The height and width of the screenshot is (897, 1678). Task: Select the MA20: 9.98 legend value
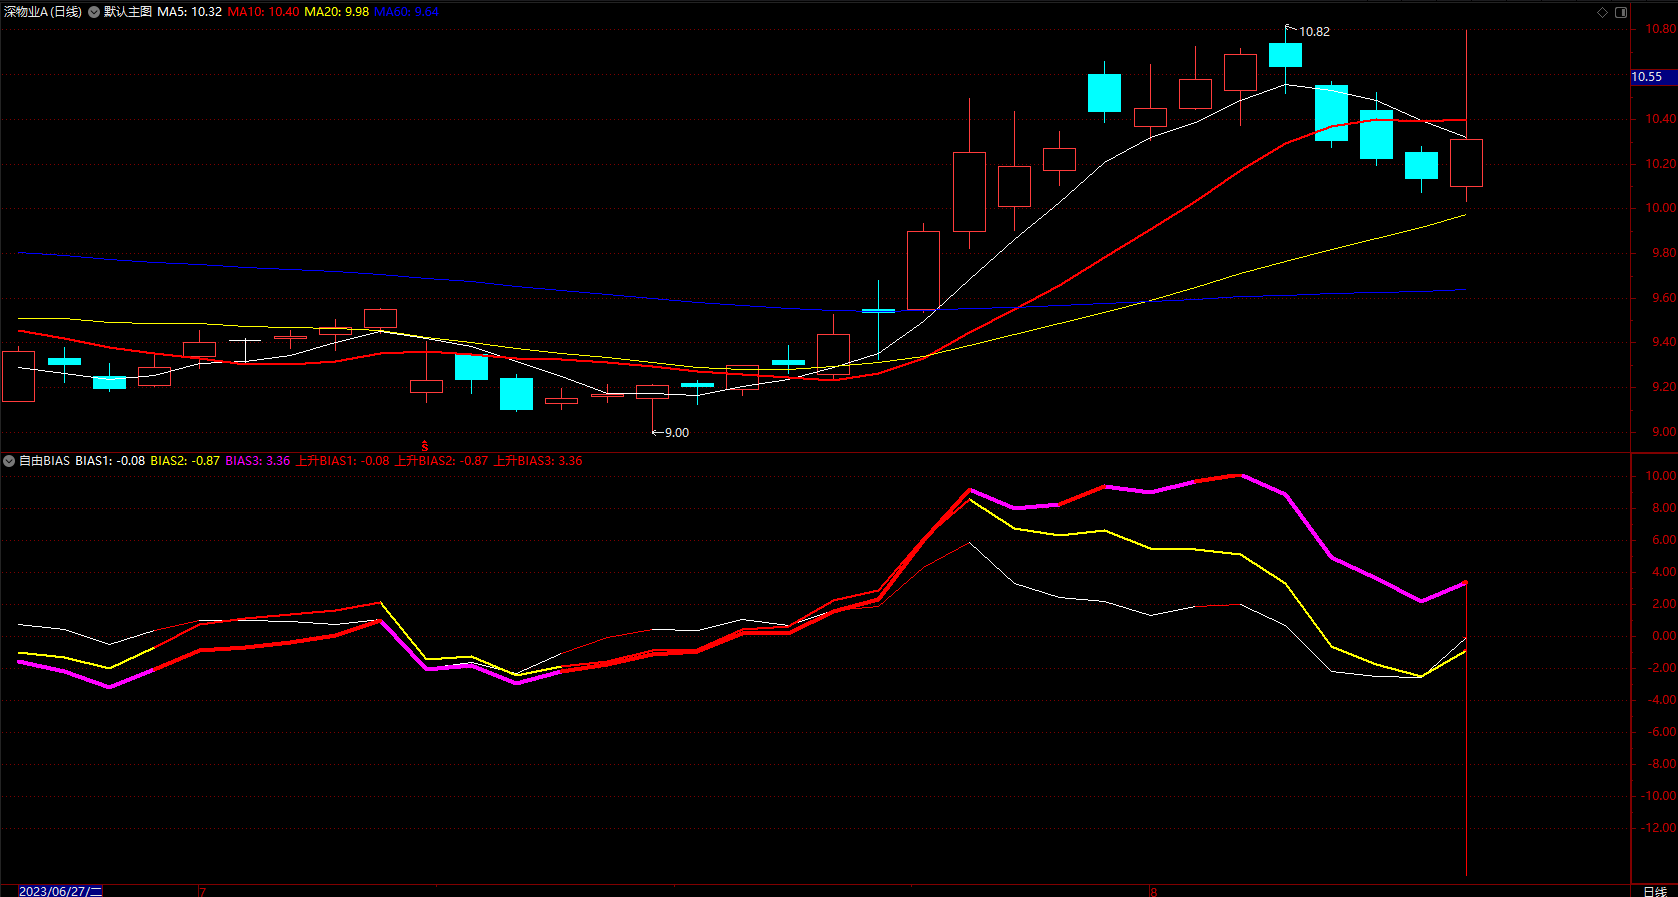(x=336, y=12)
